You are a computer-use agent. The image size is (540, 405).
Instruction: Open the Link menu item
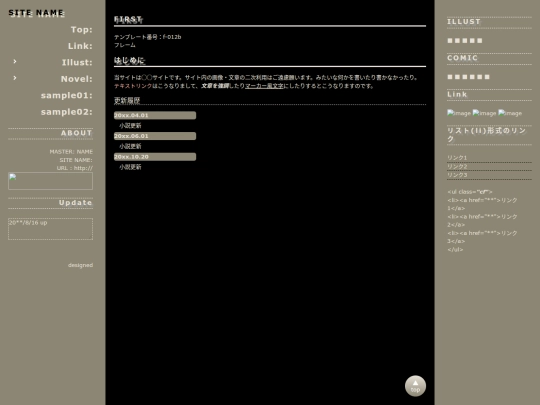click(x=80, y=46)
